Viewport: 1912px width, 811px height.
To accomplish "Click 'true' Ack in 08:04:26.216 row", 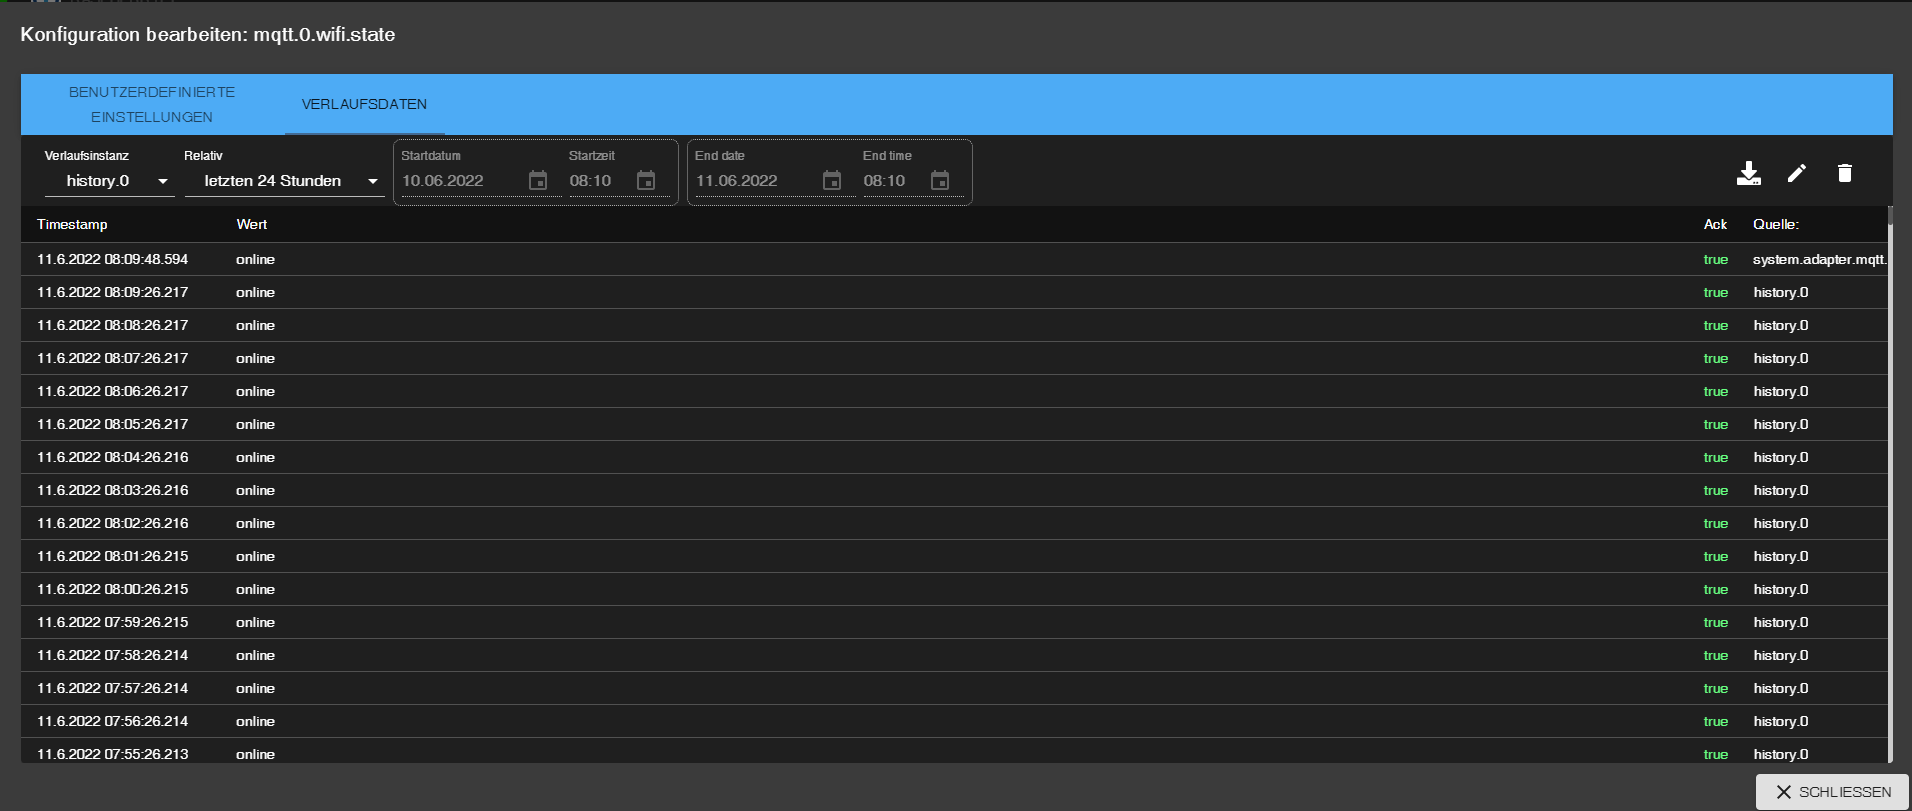I will [1716, 457].
